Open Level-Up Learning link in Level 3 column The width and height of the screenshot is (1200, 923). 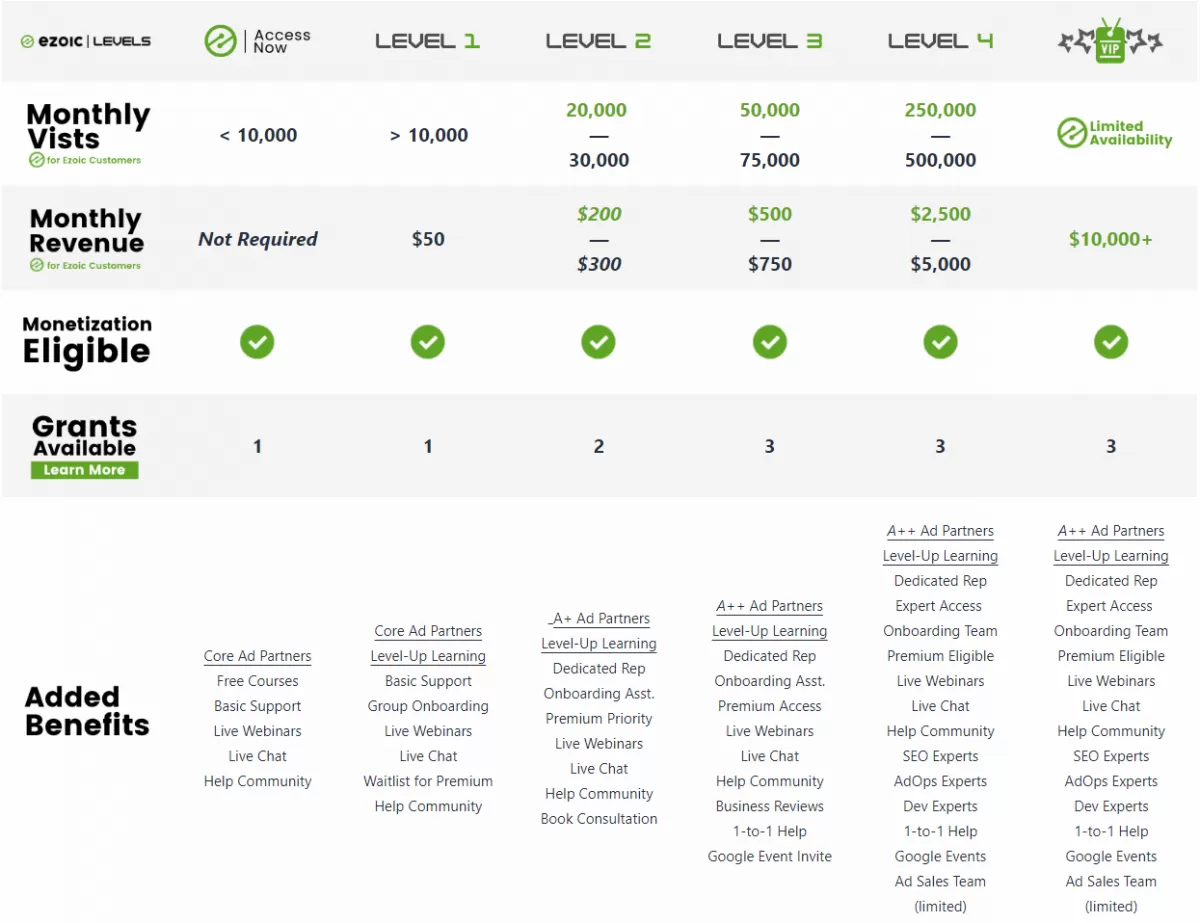coord(770,632)
